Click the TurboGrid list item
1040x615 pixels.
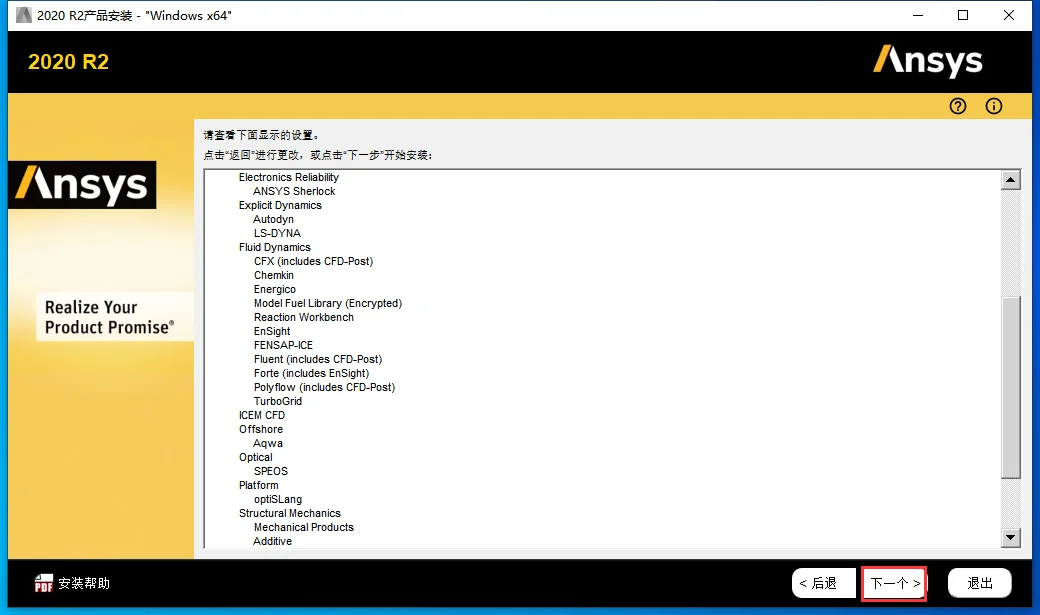click(278, 401)
